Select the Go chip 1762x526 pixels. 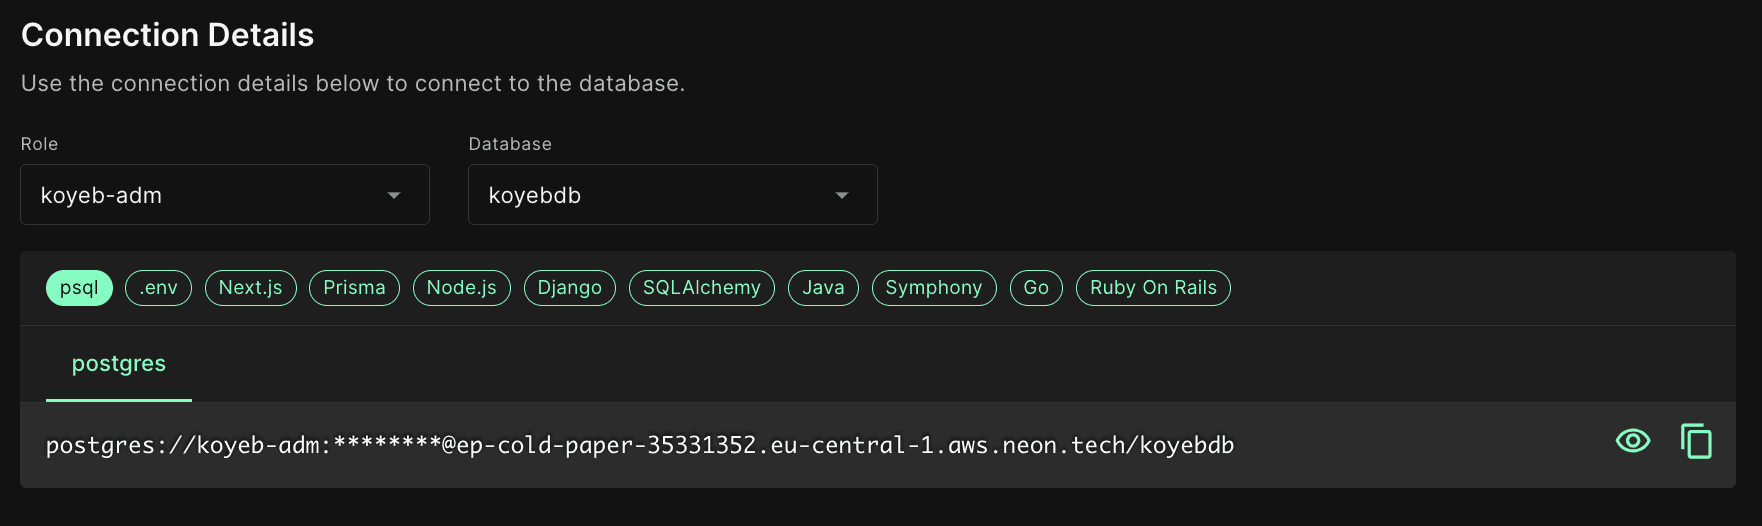click(x=1036, y=288)
